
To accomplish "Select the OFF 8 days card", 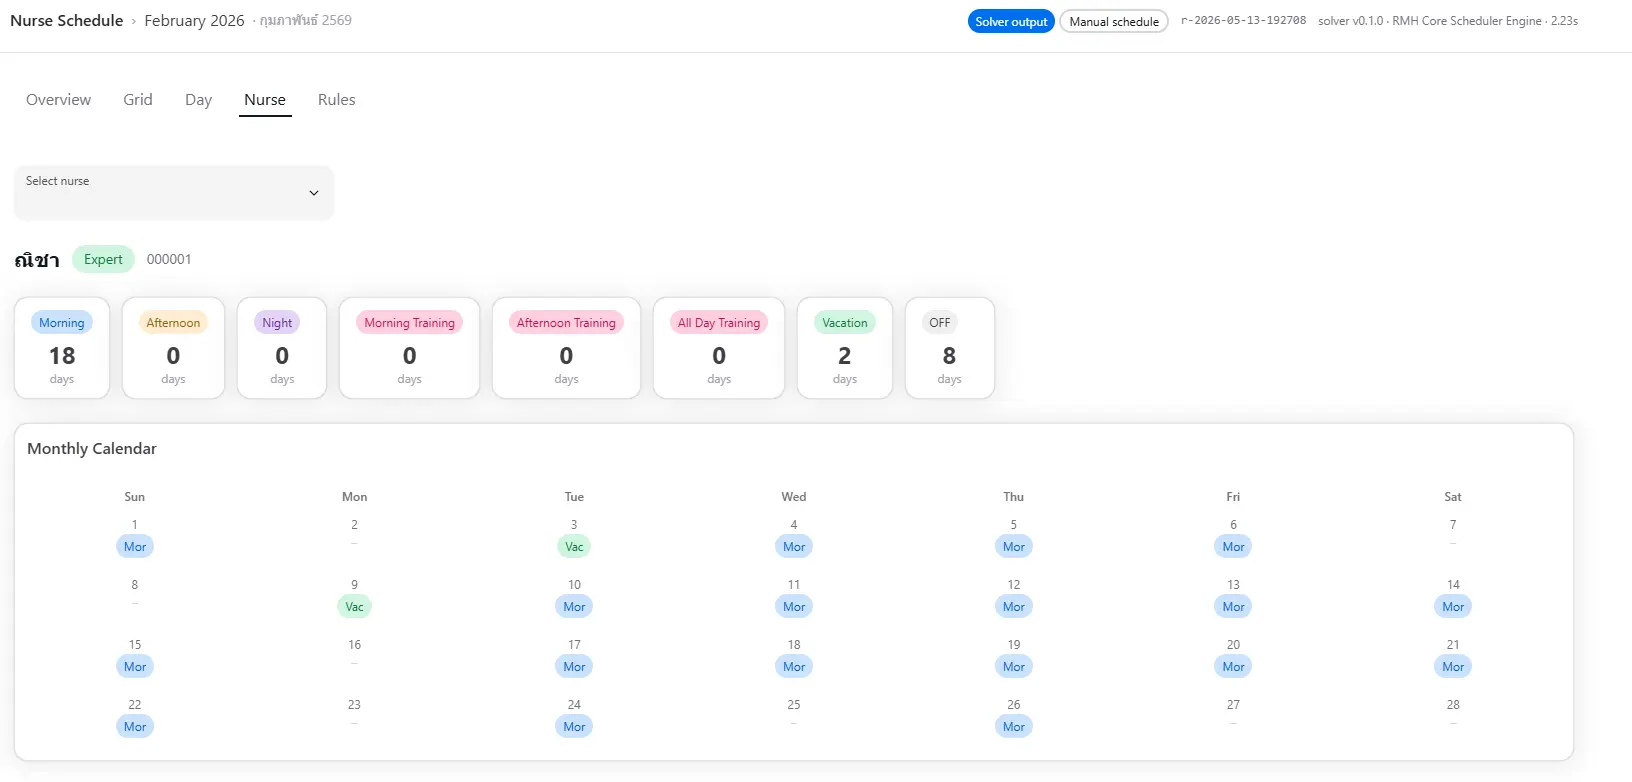I will click(950, 348).
